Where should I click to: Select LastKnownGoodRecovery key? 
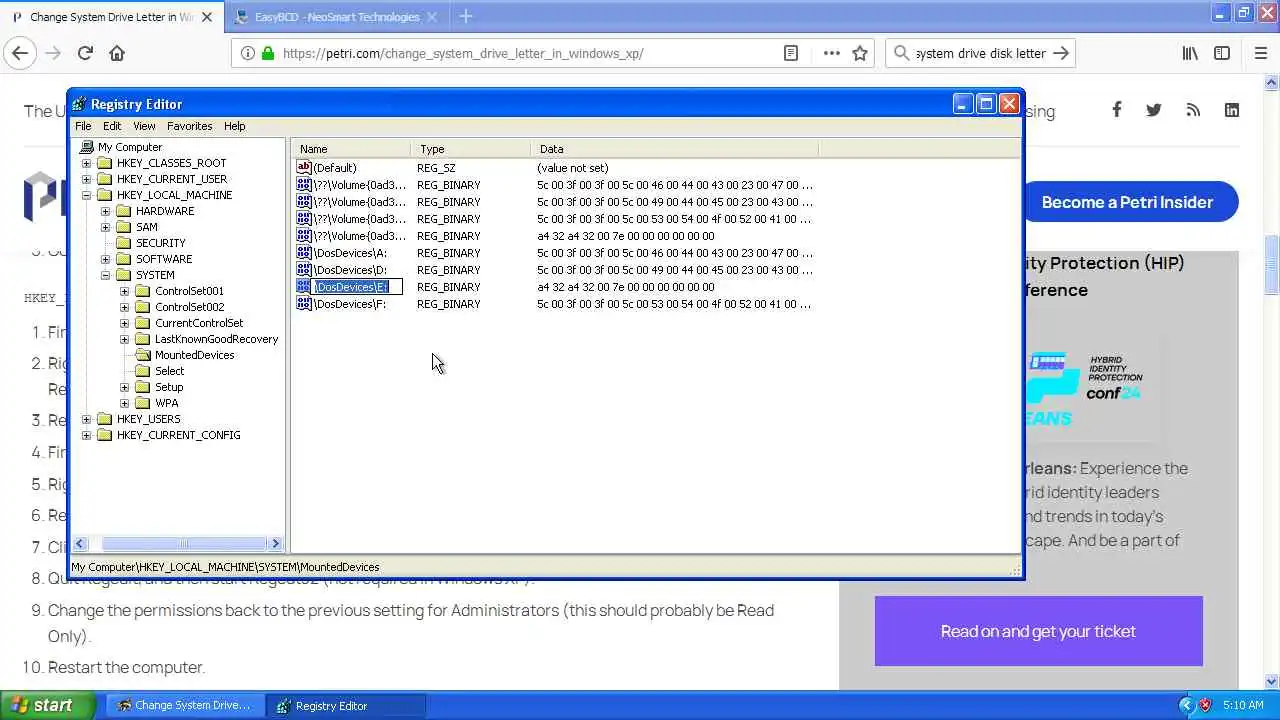[216, 339]
